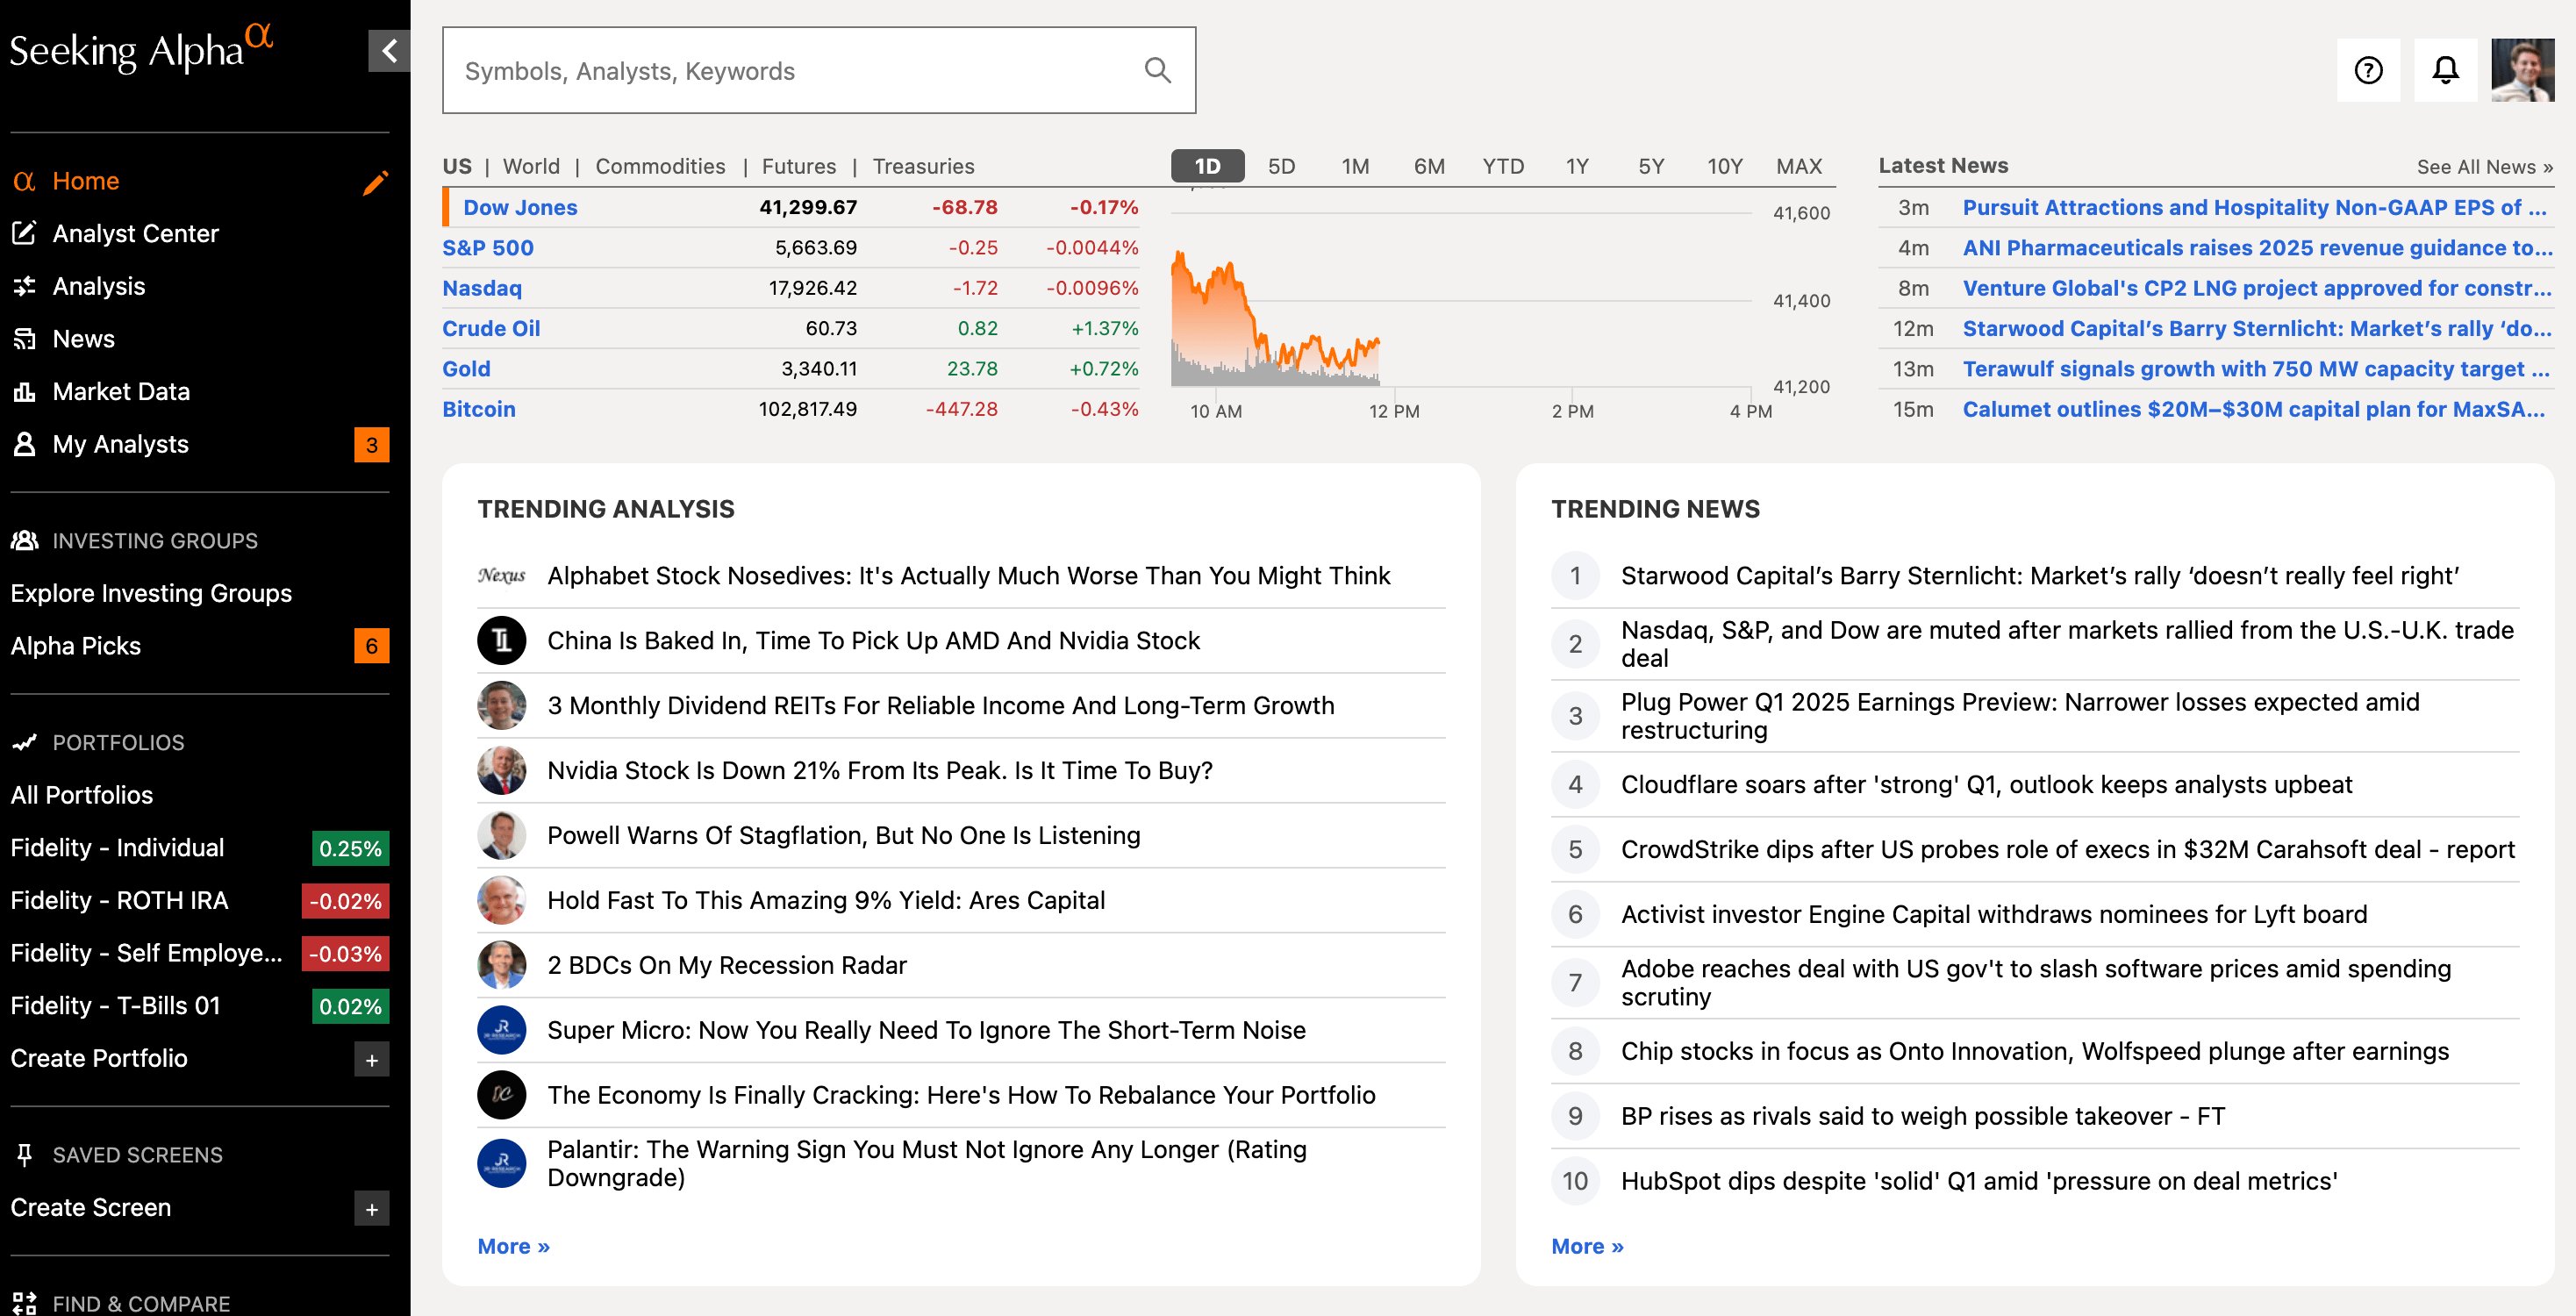Viewport: 2576px width, 1316px height.
Task: Click the Investing Groups people icon
Action: [24, 540]
